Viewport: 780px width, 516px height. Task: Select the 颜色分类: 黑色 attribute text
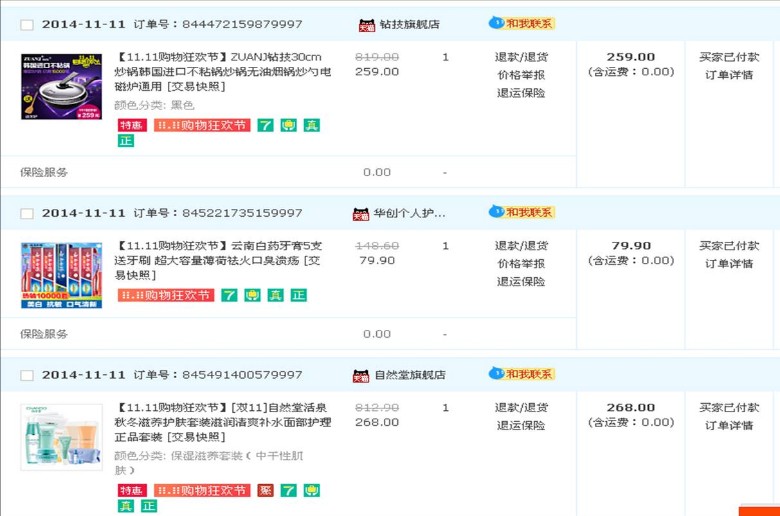point(154,105)
